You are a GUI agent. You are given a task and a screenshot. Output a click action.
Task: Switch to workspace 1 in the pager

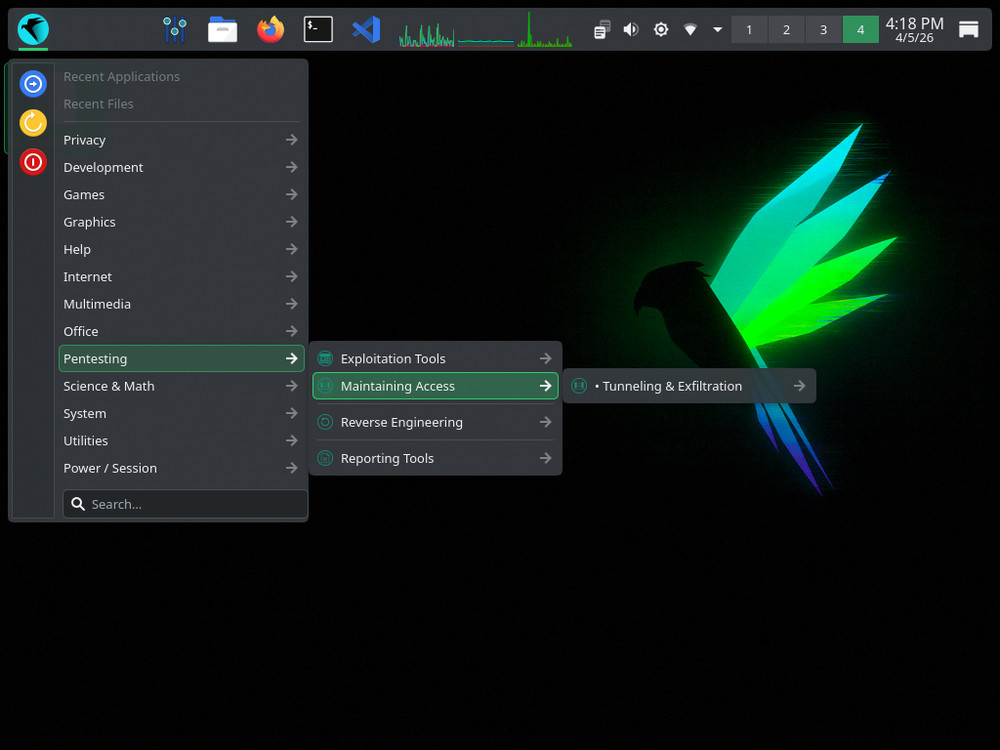(x=749, y=29)
